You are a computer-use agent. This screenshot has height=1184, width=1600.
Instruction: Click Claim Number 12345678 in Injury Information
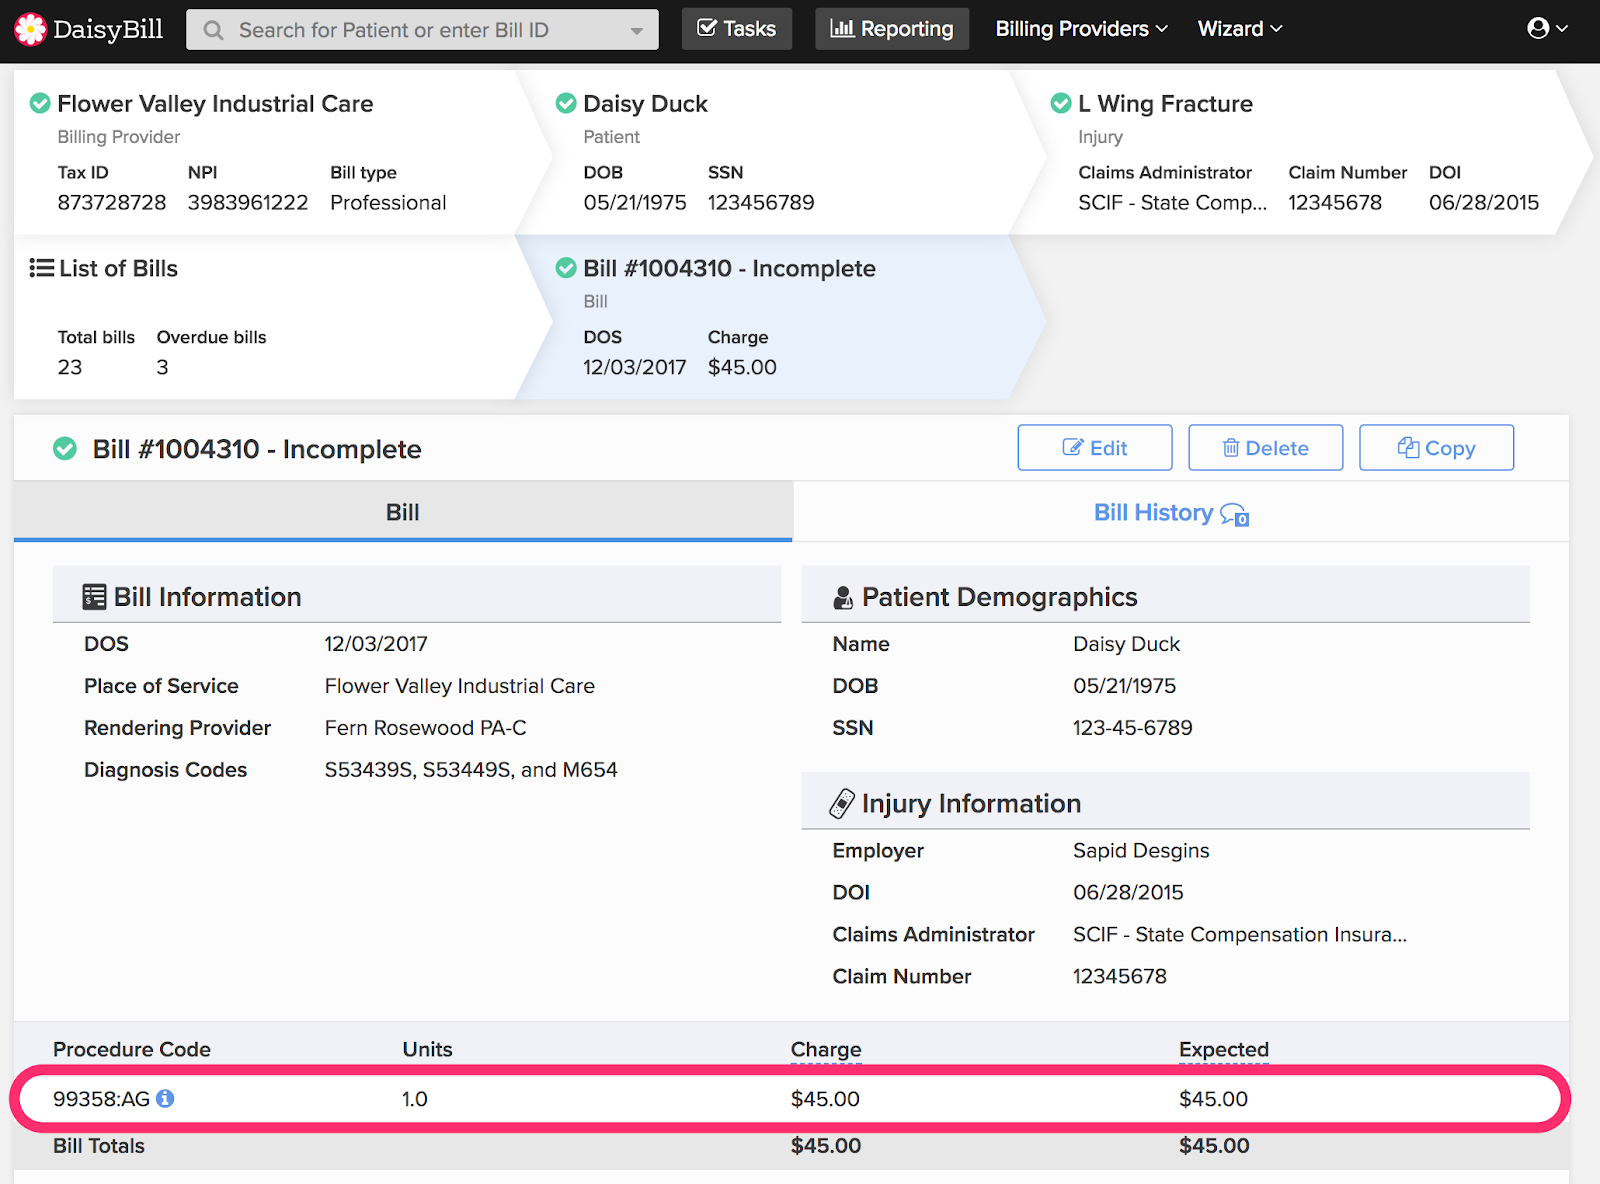point(1120,977)
